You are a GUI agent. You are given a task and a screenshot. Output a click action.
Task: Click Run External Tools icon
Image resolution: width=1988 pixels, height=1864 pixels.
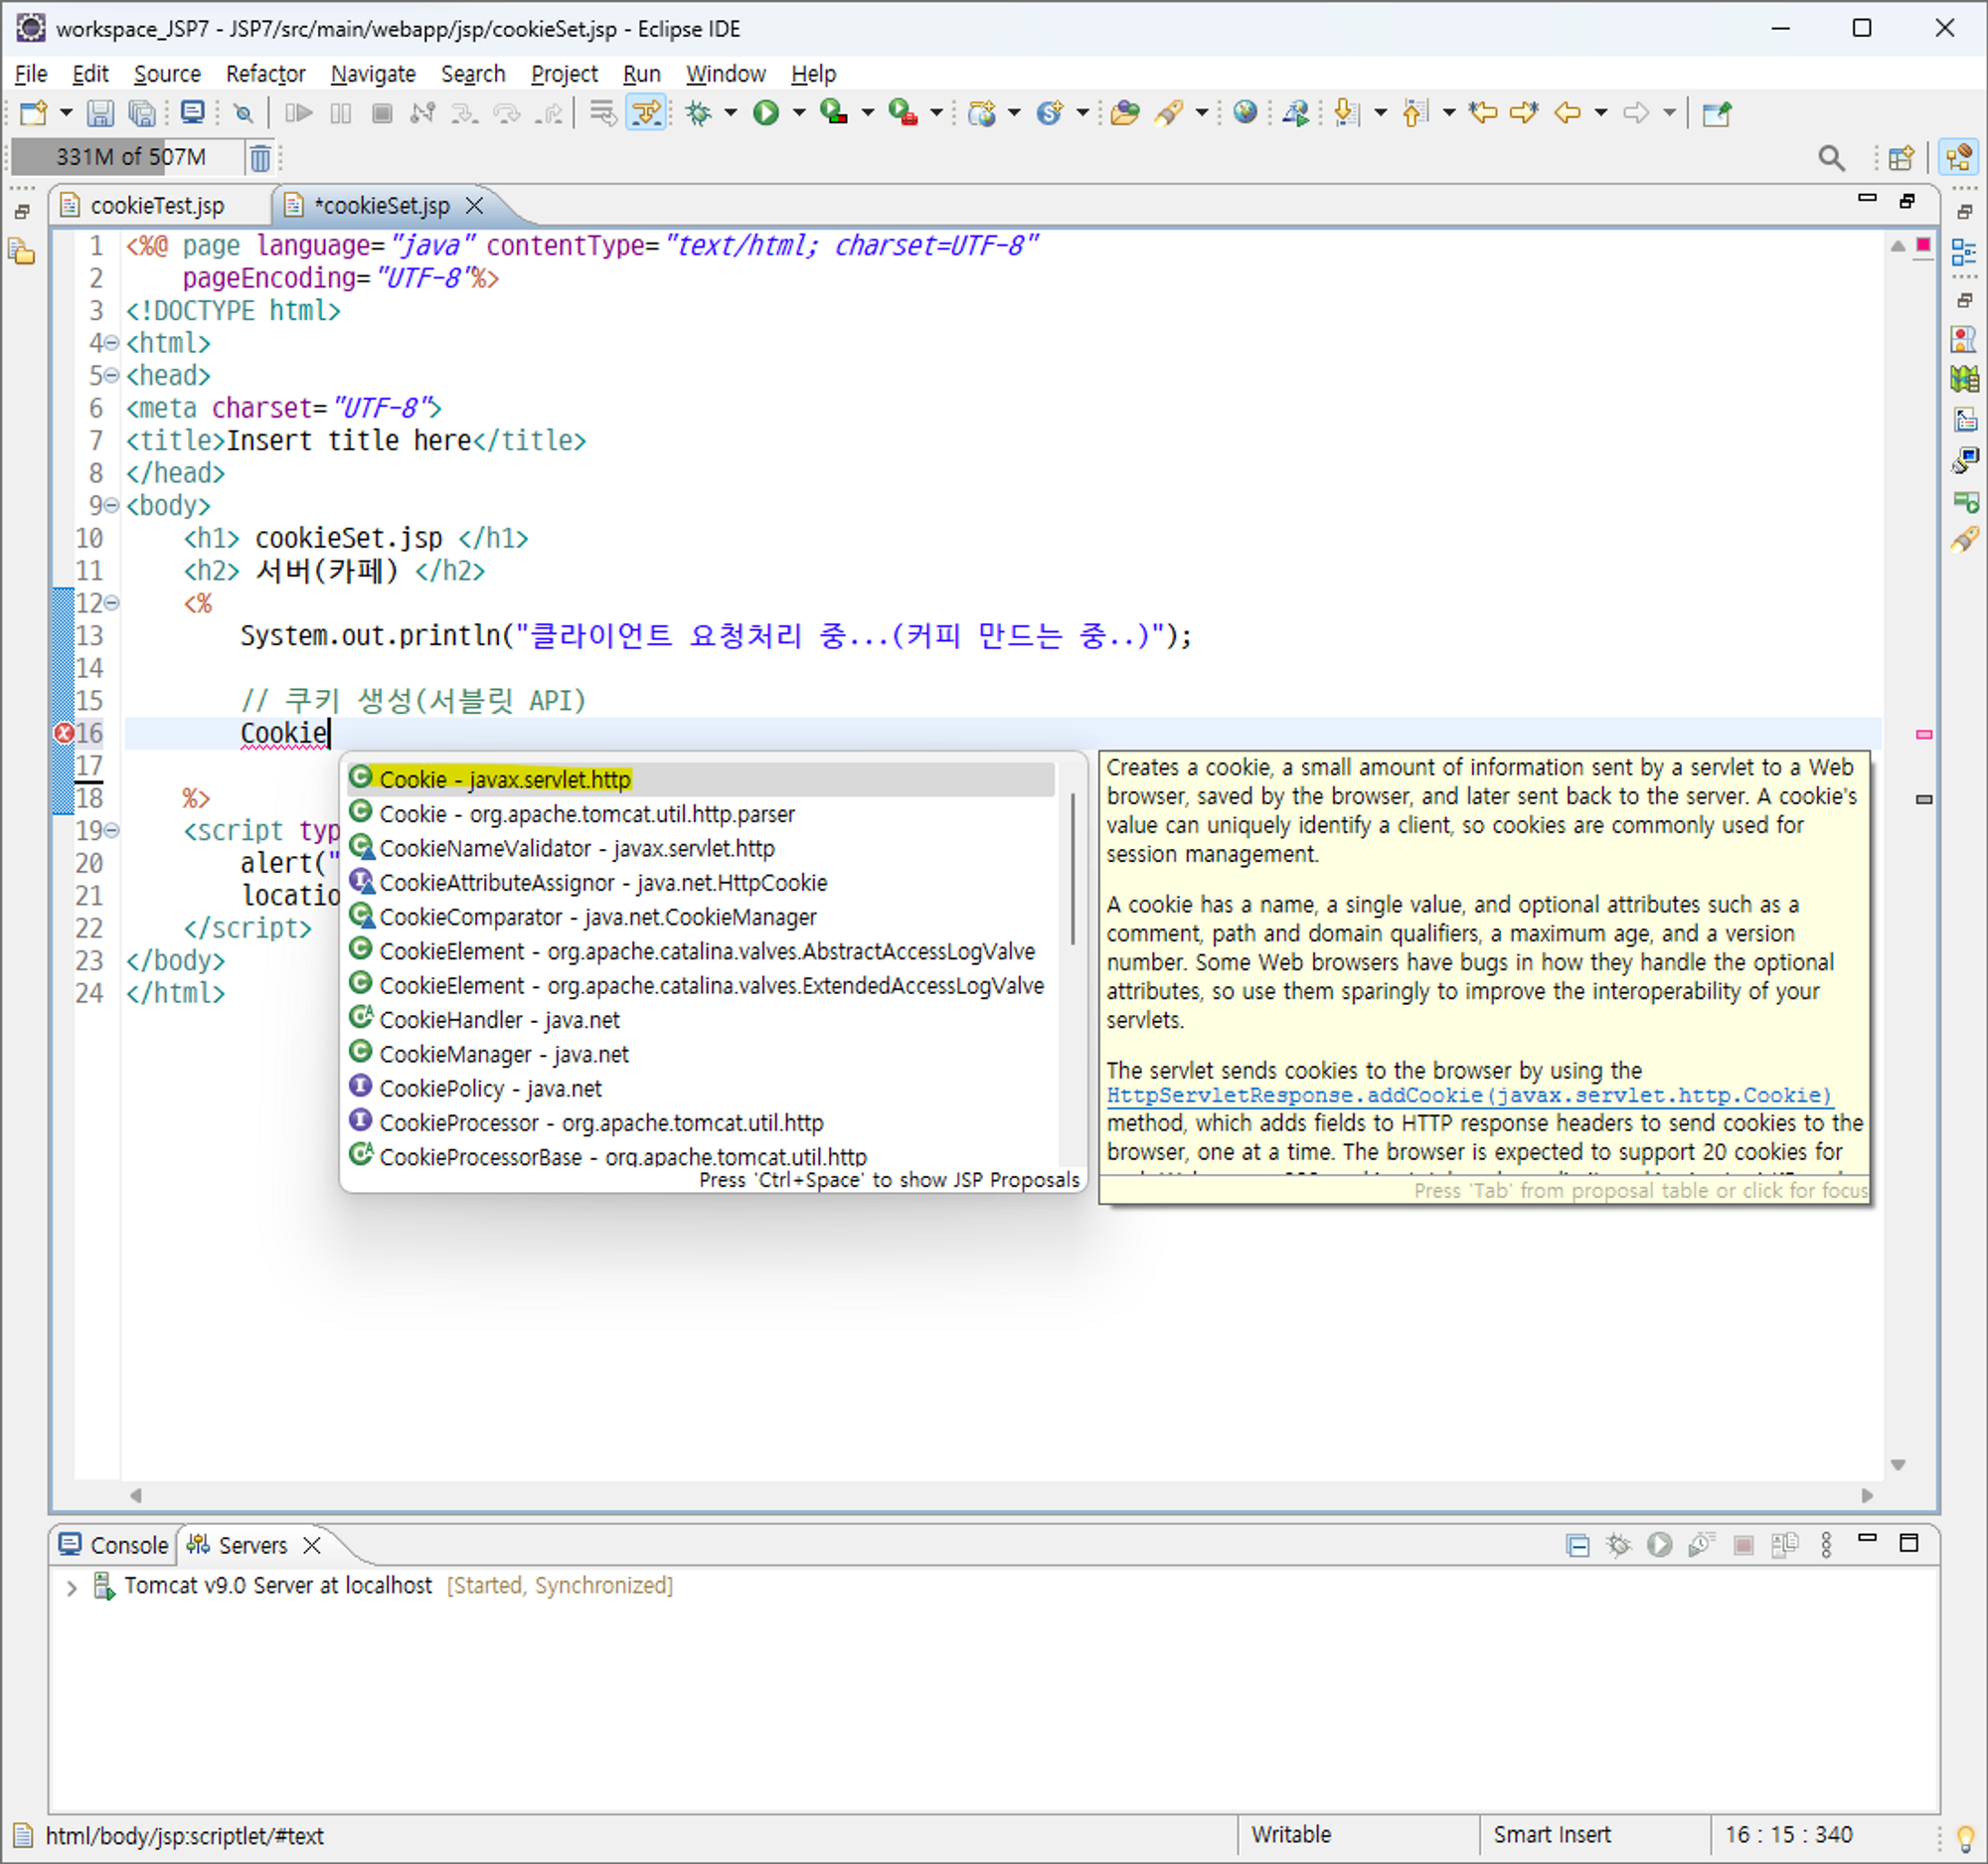(x=902, y=113)
